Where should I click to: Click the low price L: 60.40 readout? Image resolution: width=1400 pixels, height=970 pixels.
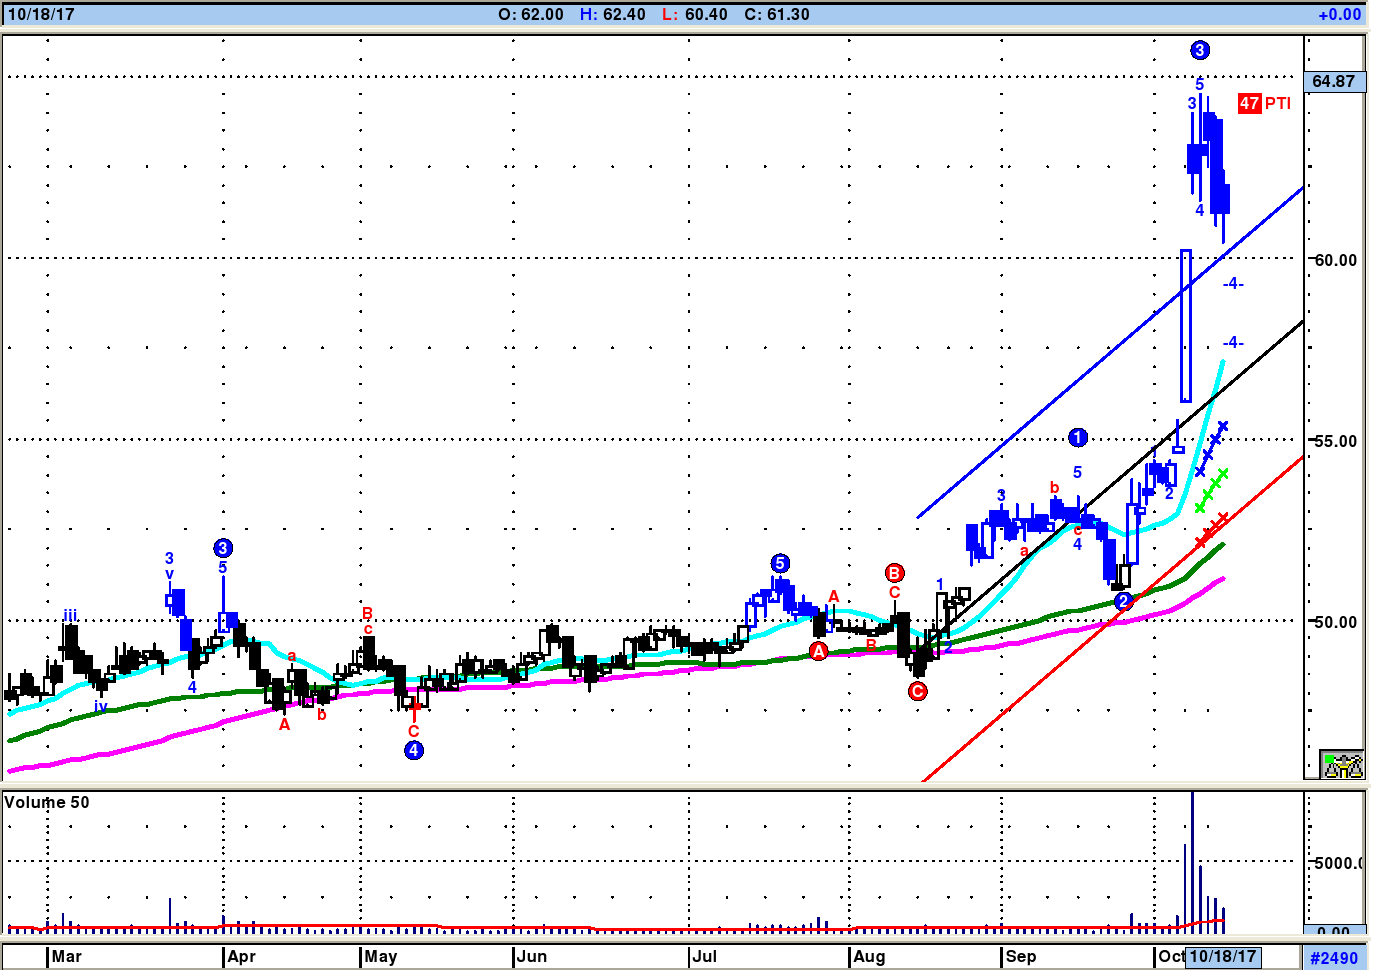pyautogui.click(x=695, y=15)
